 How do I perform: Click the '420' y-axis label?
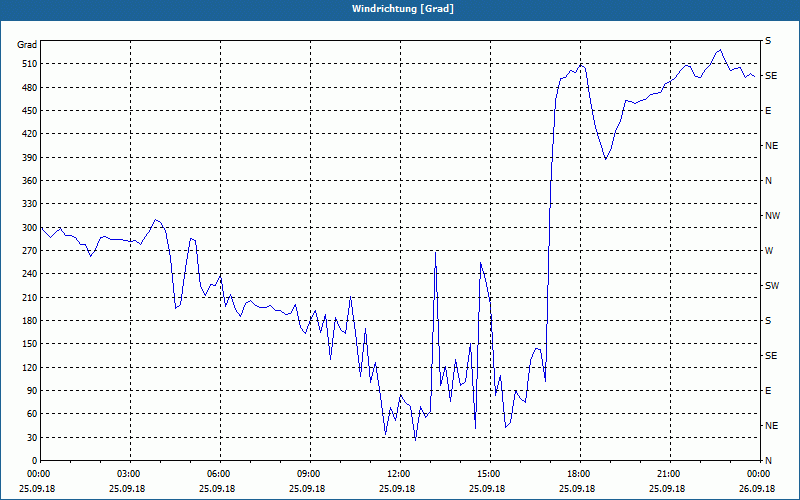[x=30, y=134]
